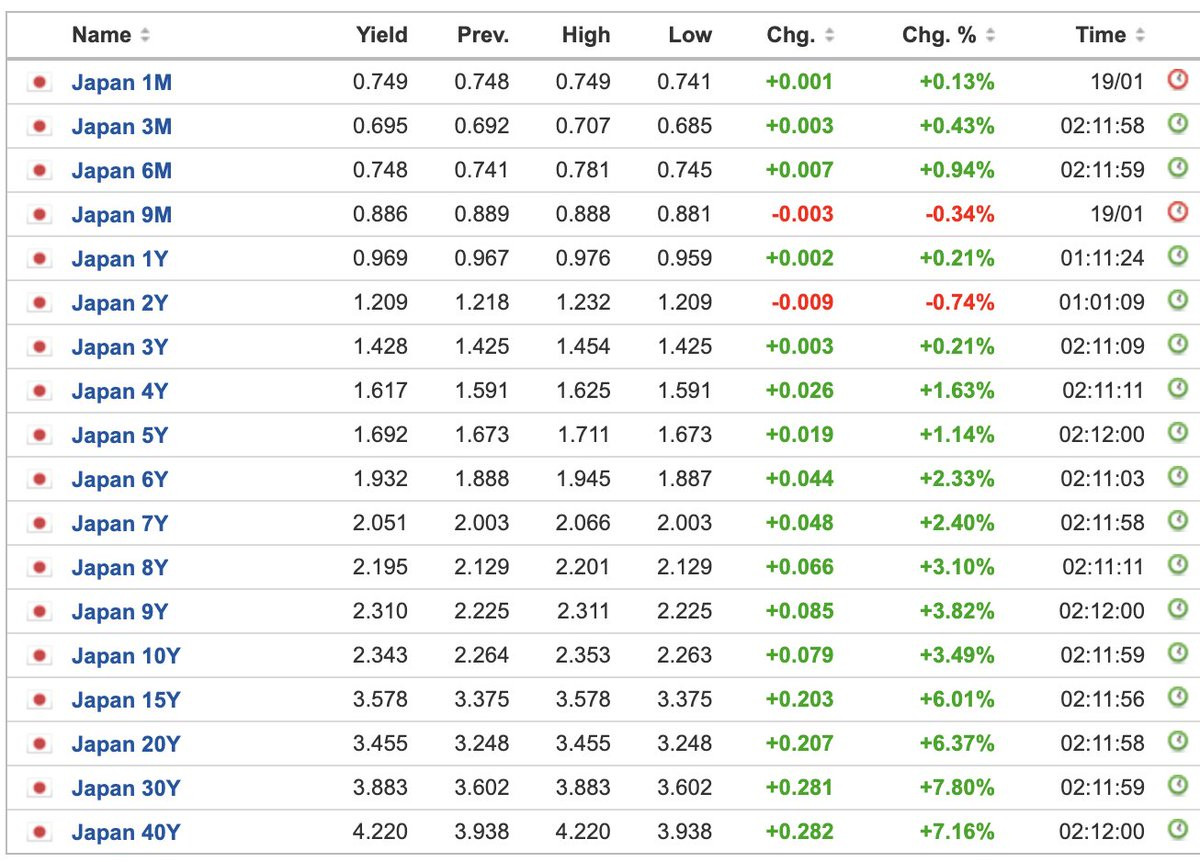1200x862 pixels.
Task: Open the Japan 6M bond link
Action: 122,171
